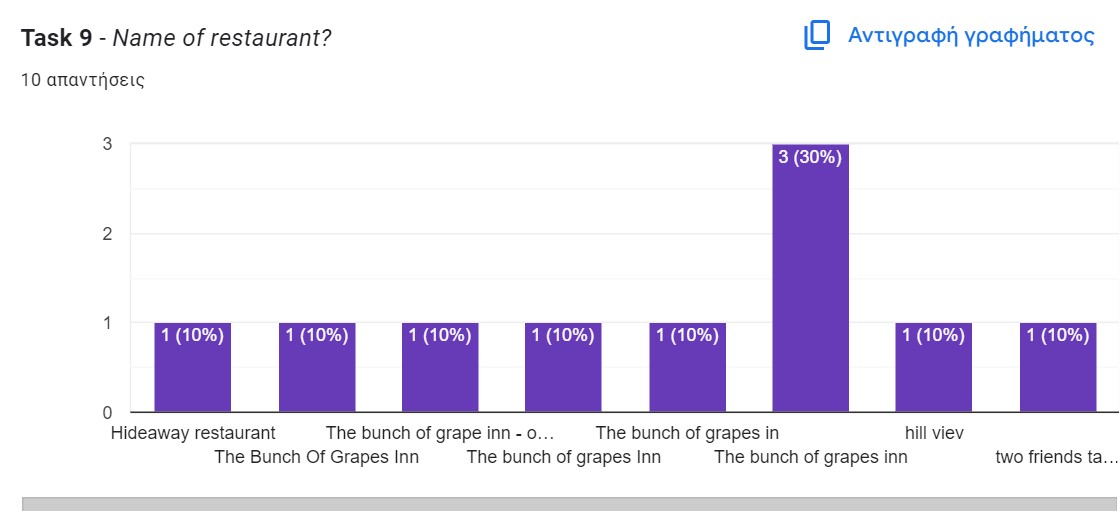Click 'The Bunch Of Grapes Inn' capitalized label
The image size is (1120, 513).
[x=316, y=458]
